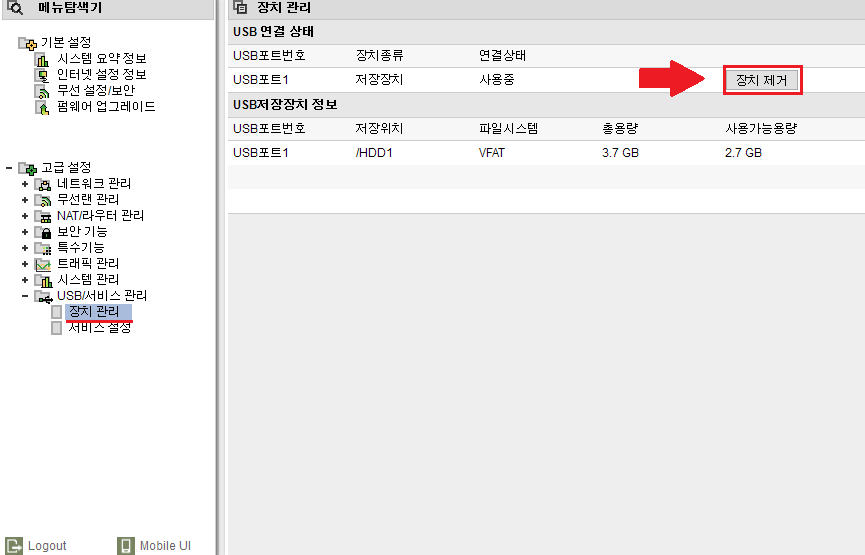The image size is (865, 555).
Task: Click the USB/서비스 관리 USB icon
Action: click(43, 296)
